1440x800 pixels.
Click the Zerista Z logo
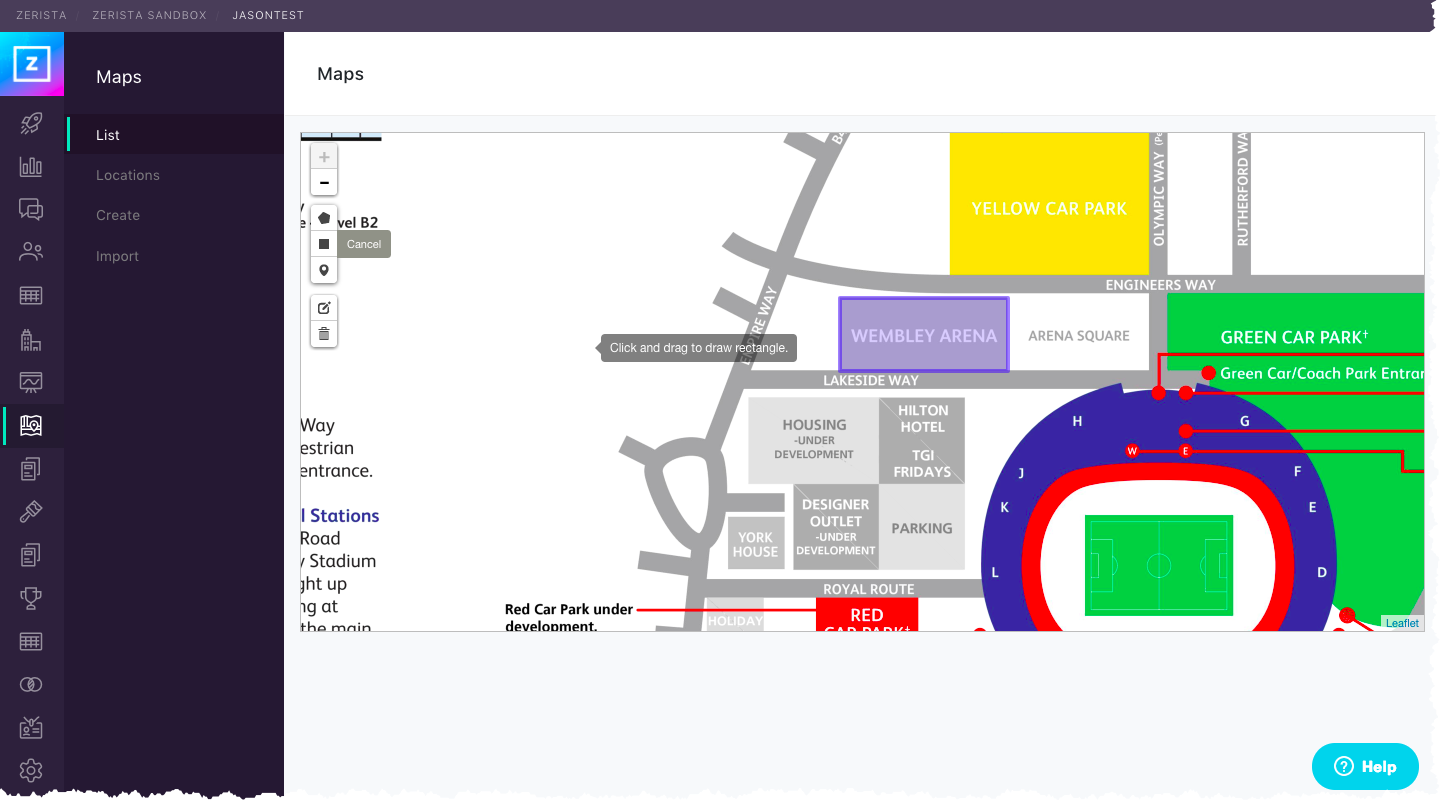point(32,65)
